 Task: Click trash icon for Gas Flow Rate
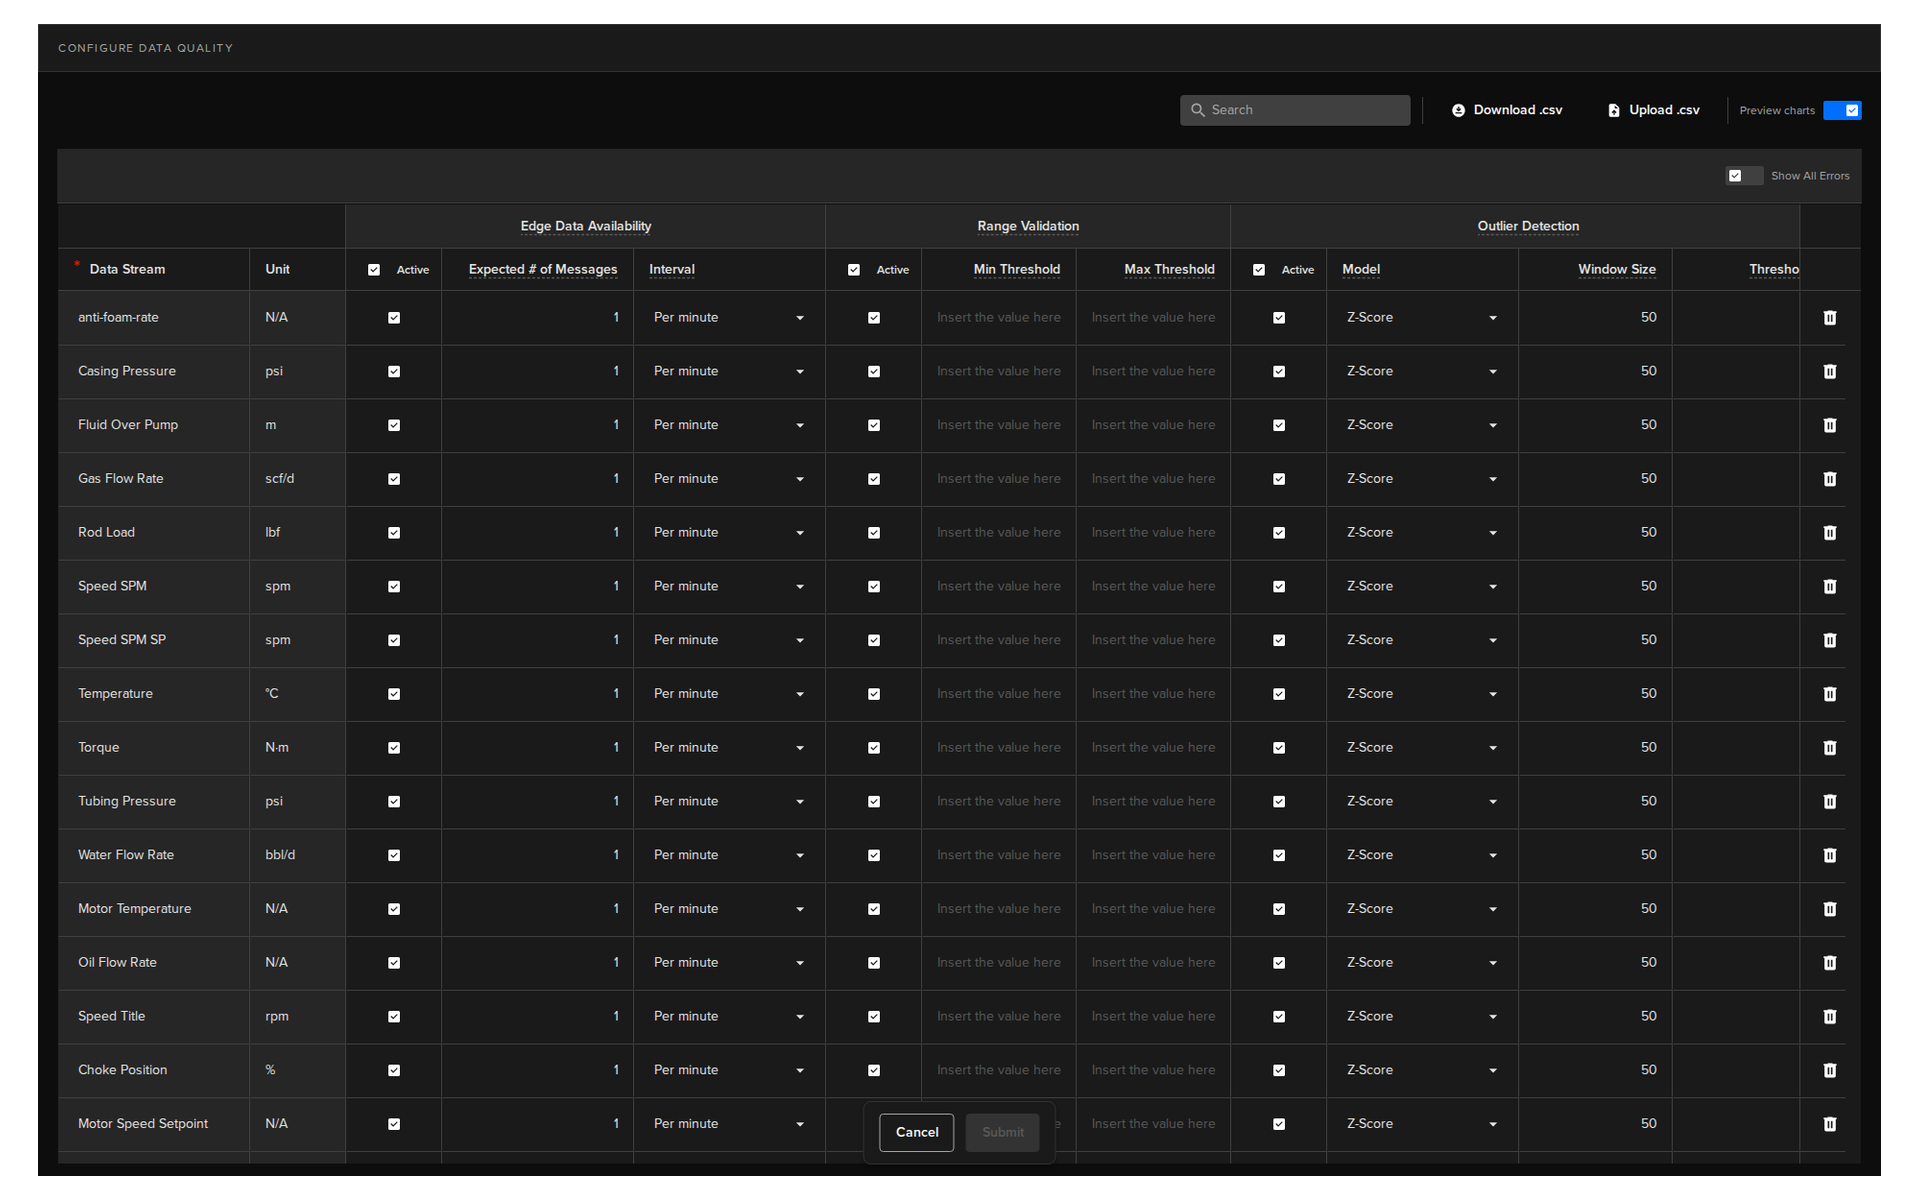click(1829, 479)
